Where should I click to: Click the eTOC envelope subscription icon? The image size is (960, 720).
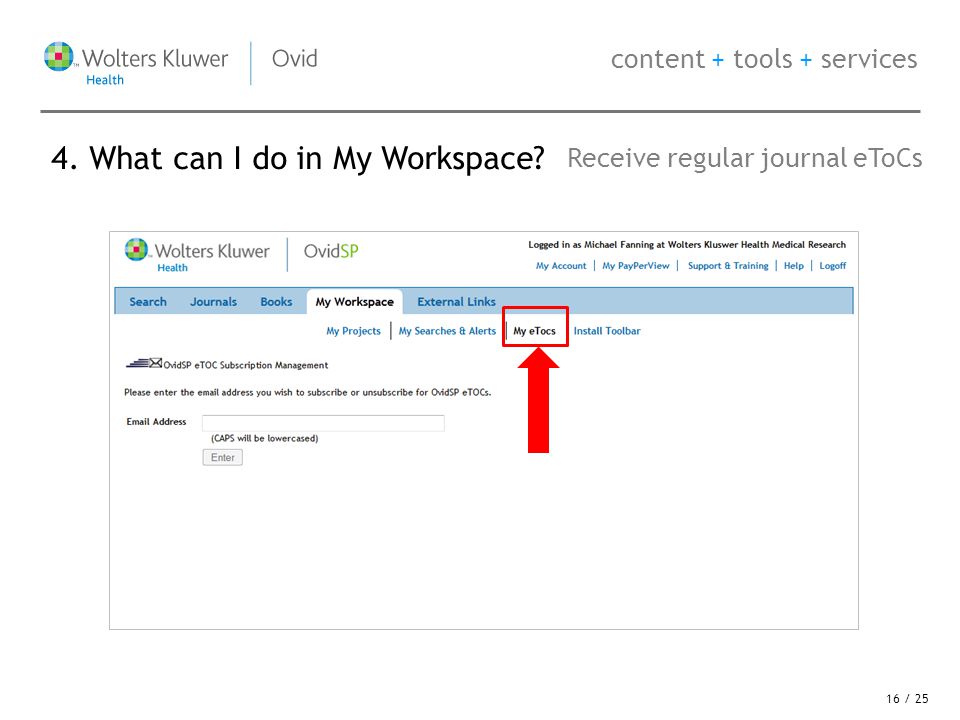pyautogui.click(x=144, y=363)
